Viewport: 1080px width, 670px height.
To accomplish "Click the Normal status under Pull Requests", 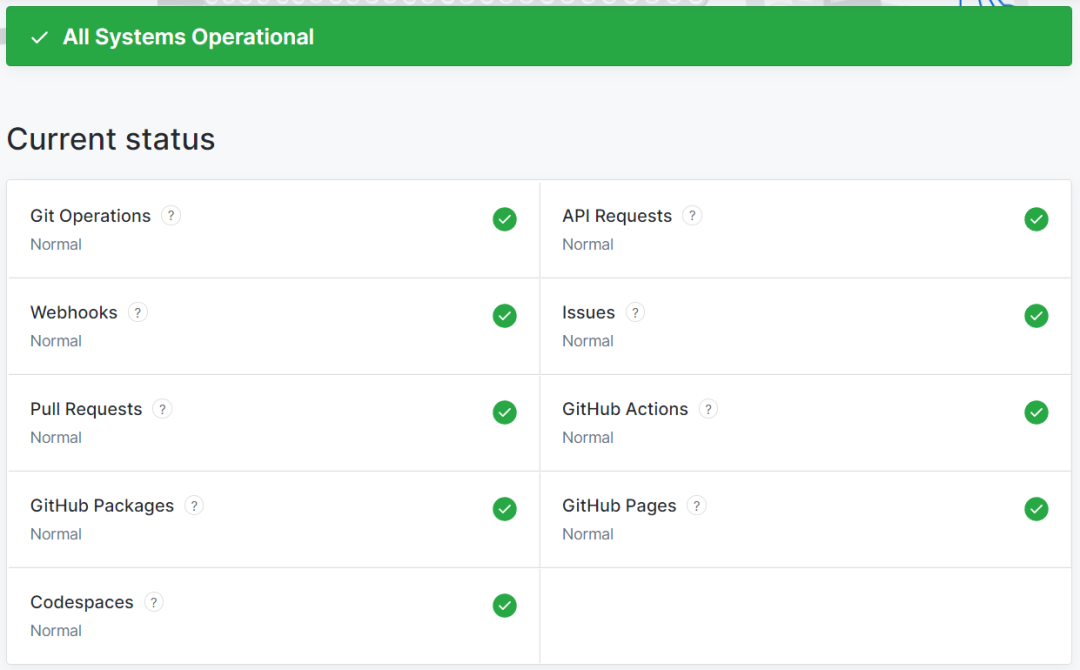I will tap(56, 437).
